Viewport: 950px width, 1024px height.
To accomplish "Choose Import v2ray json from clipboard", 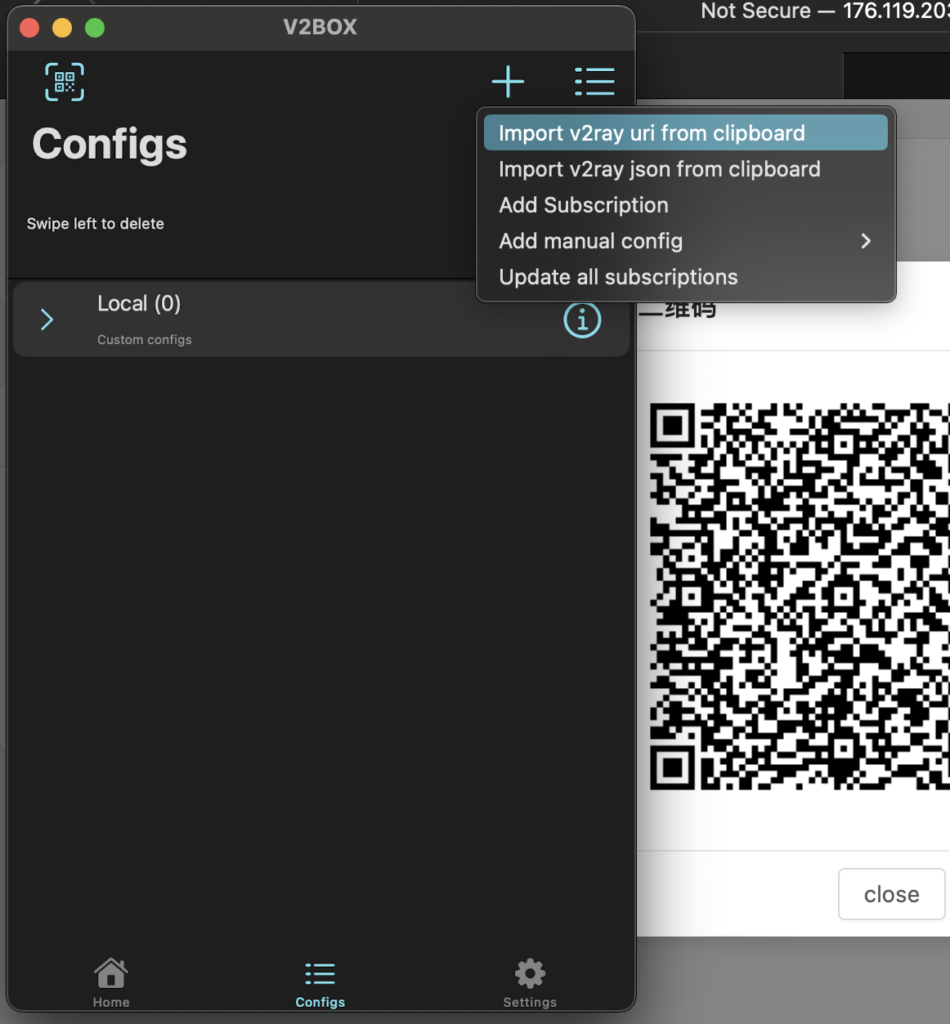I will (x=686, y=169).
